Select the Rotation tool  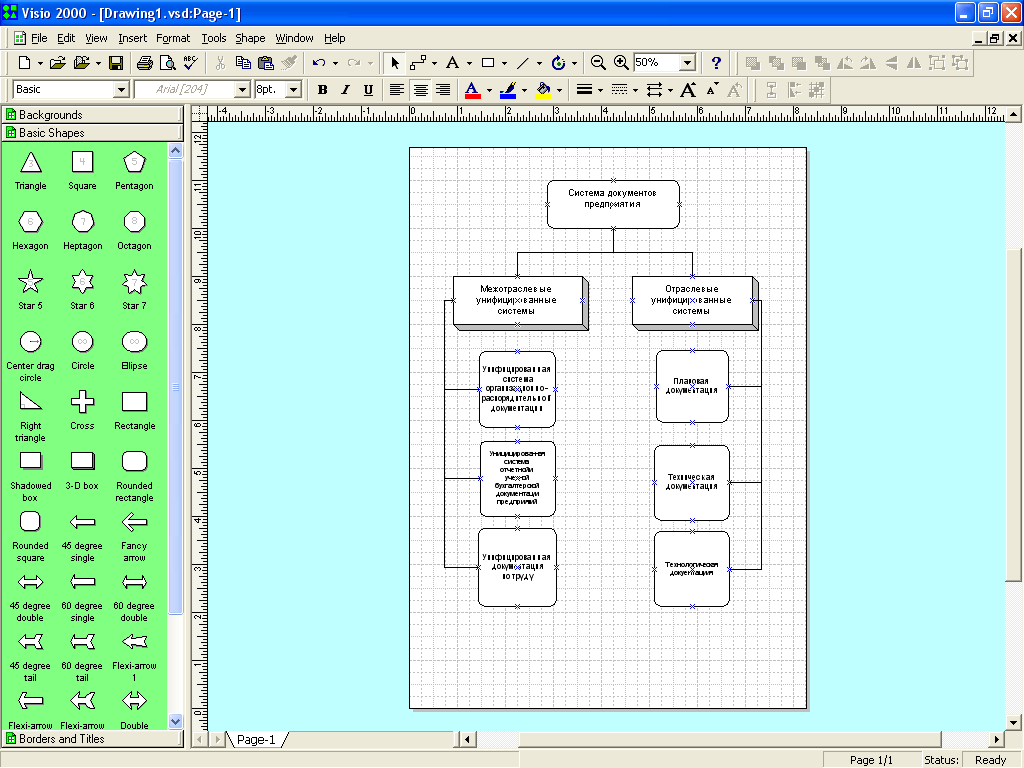558,63
